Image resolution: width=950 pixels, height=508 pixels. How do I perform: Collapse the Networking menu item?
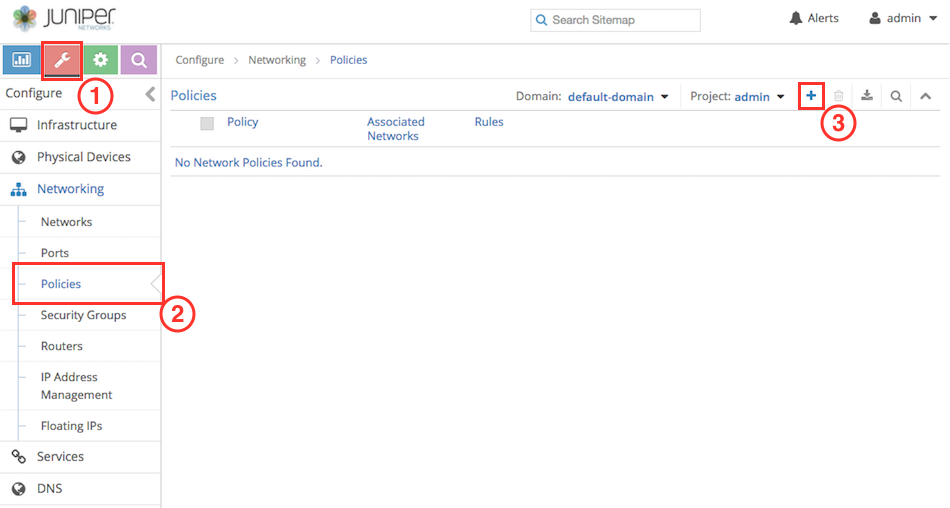80,190
